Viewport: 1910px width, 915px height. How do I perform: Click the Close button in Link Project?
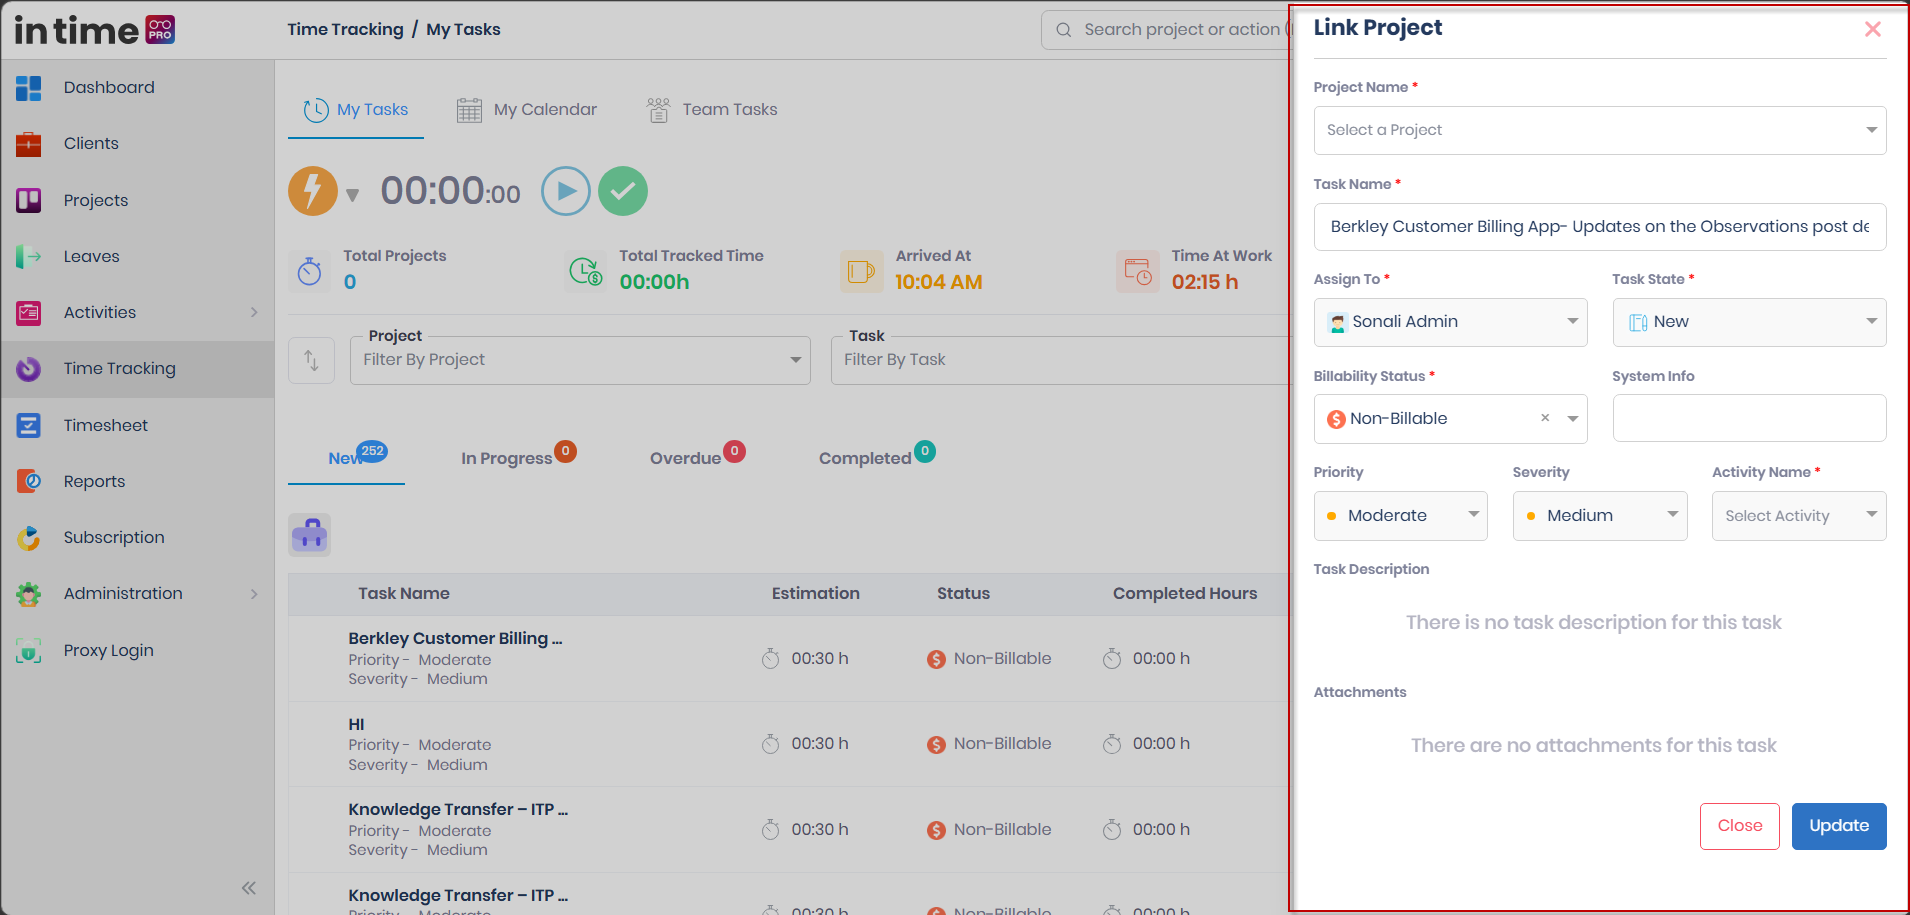1740,826
